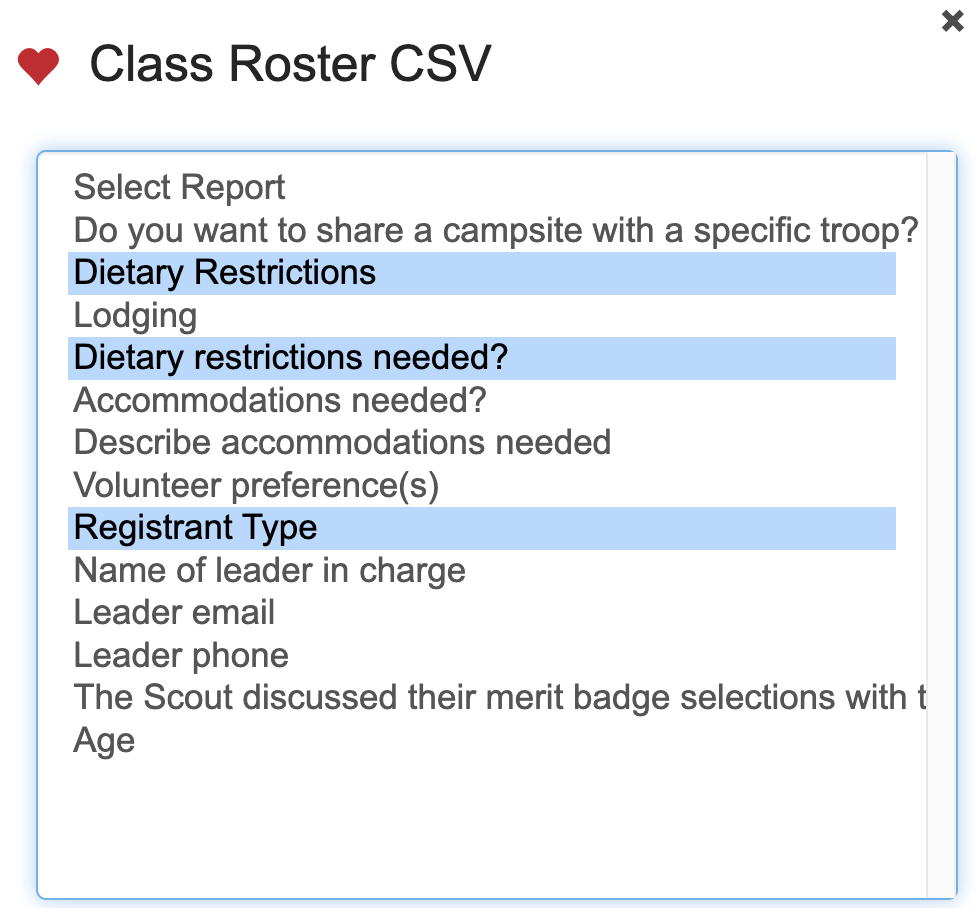Image resolution: width=978 pixels, height=908 pixels.
Task: Choose the Scout merit badge selections option
Action: point(499,698)
